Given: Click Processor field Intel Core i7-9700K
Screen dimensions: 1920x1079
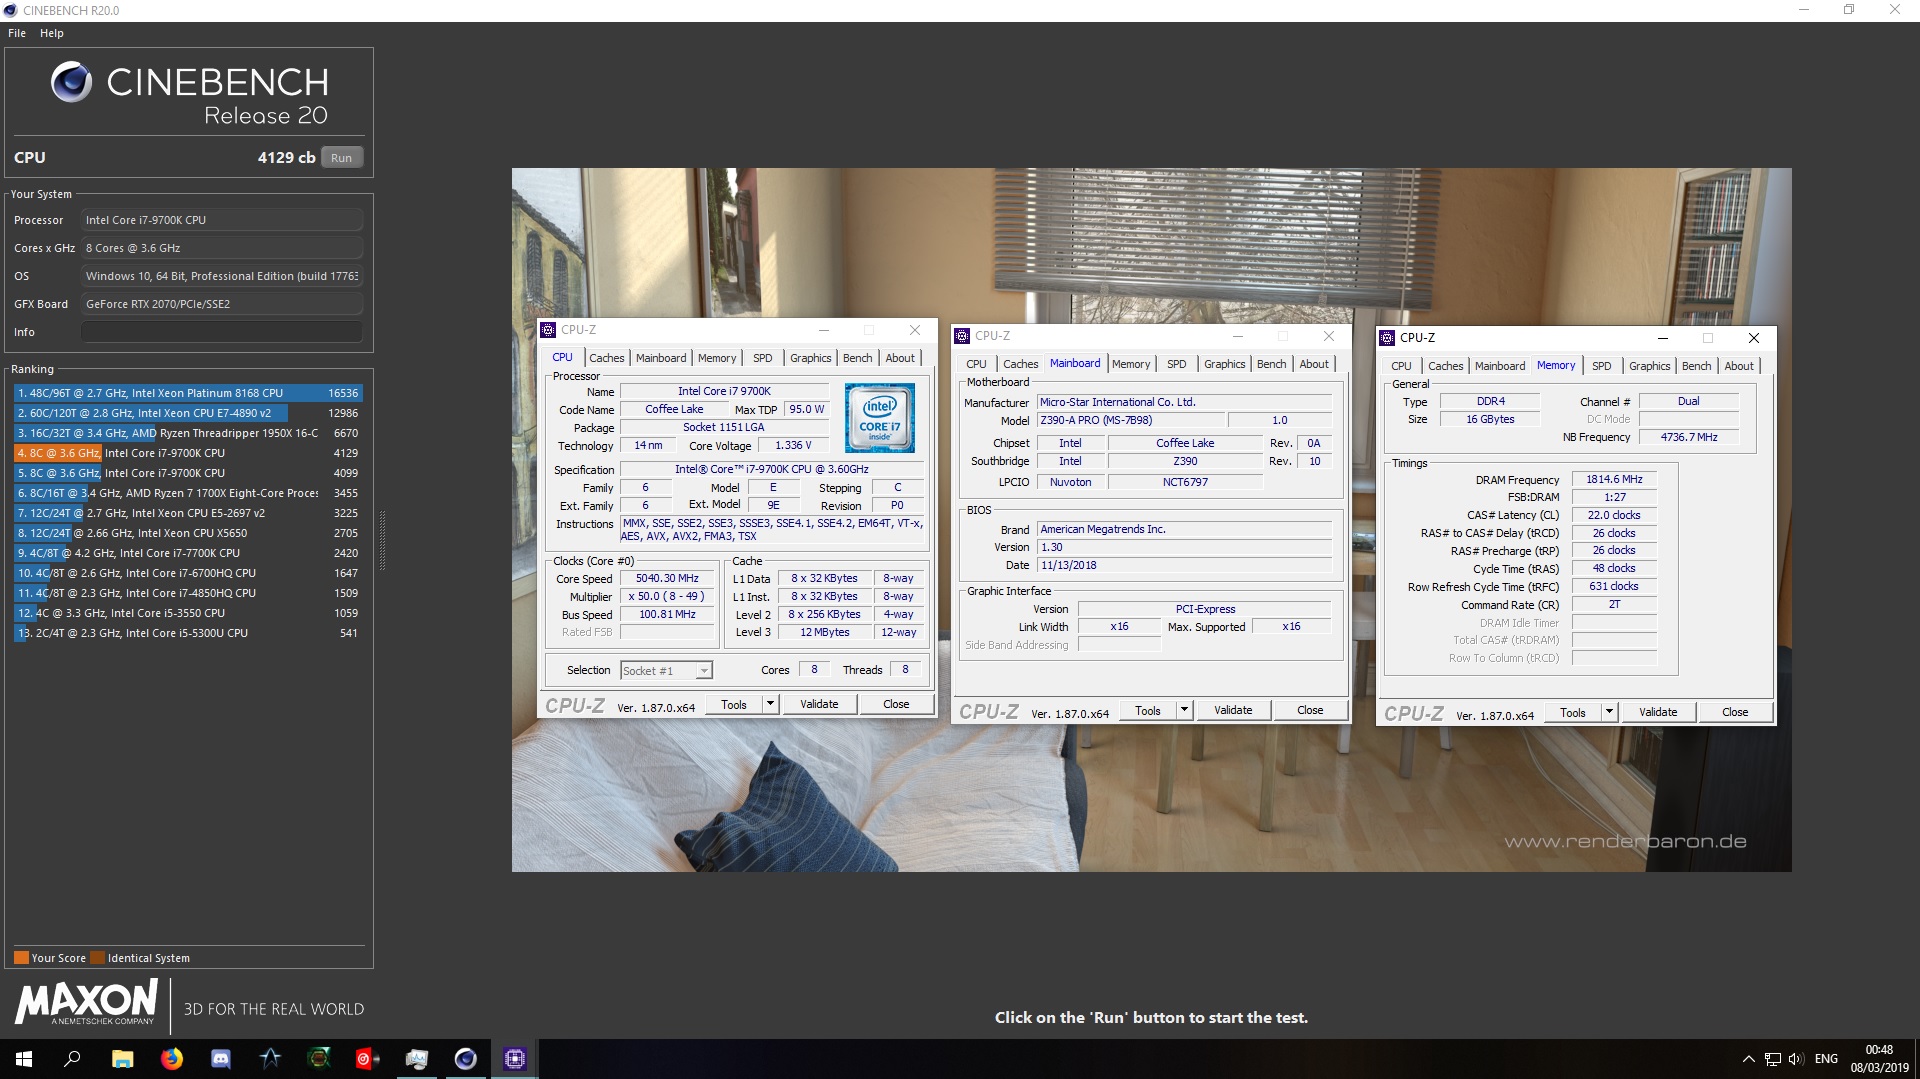Looking at the screenshot, I should click(x=222, y=220).
